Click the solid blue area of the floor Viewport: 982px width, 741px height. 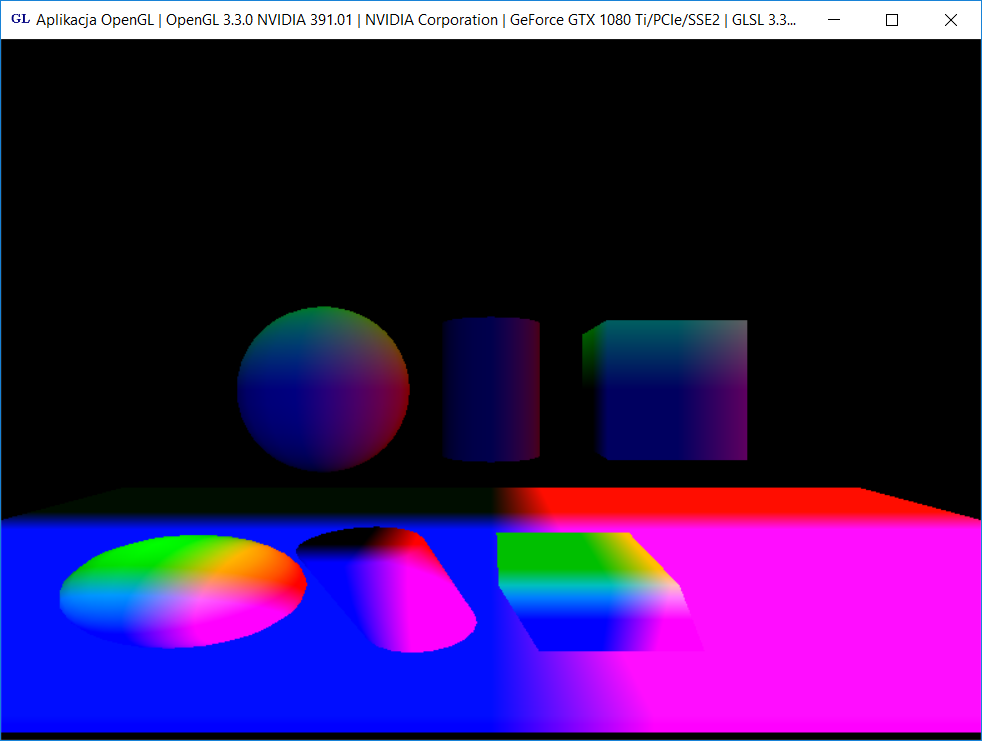tap(250, 690)
